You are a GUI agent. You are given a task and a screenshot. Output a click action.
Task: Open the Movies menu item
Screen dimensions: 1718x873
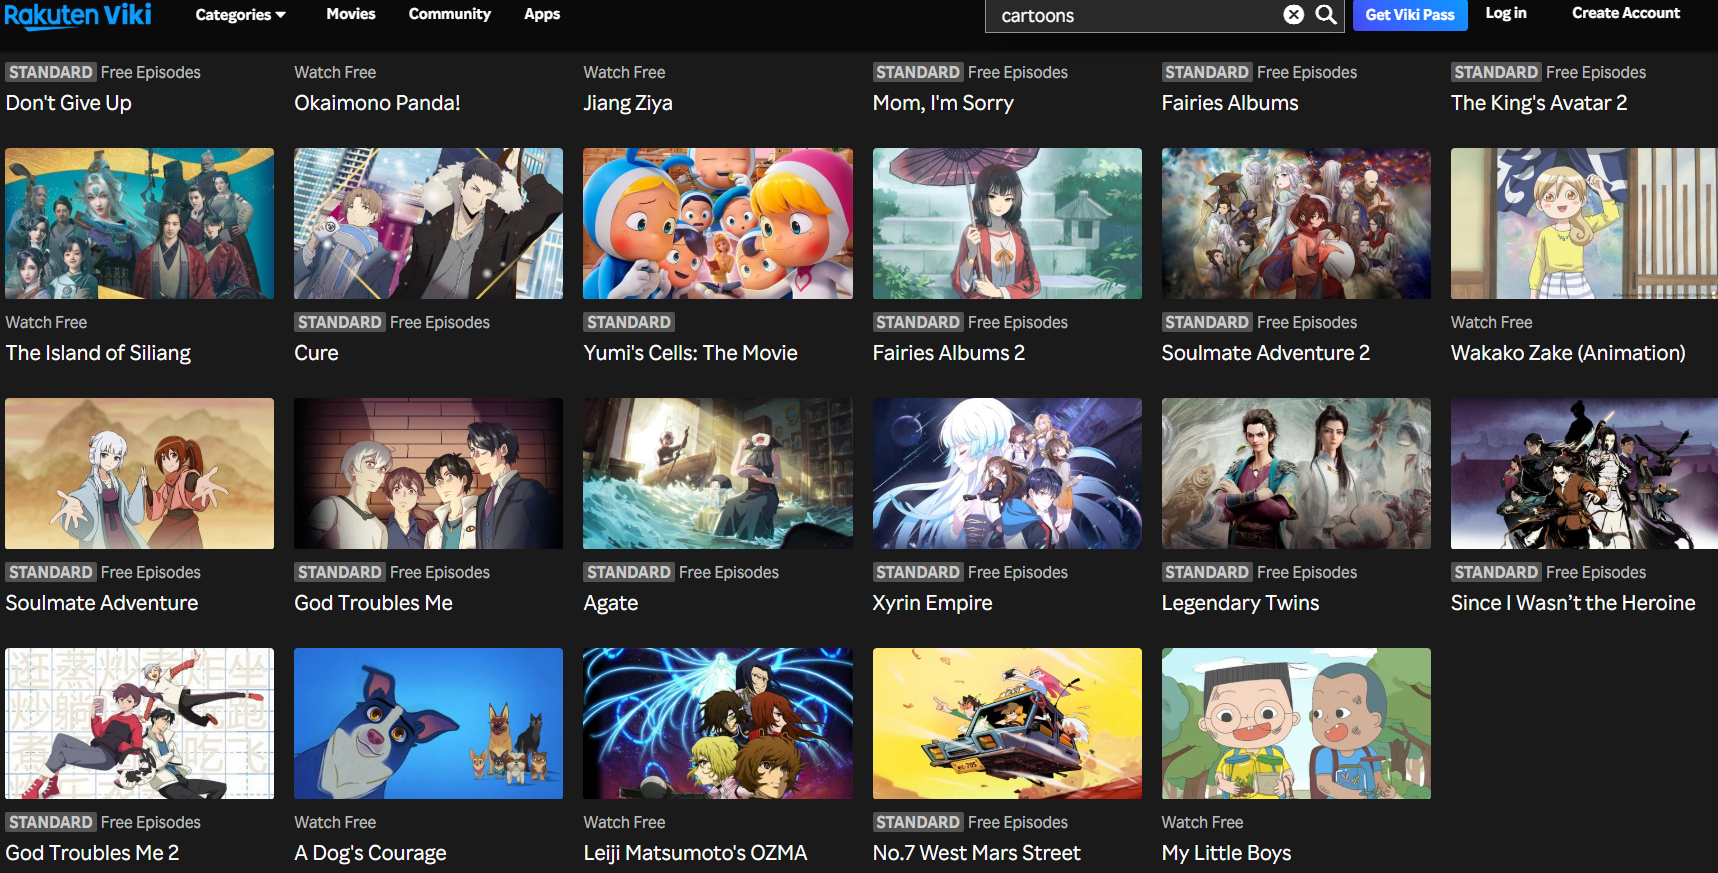tap(351, 14)
